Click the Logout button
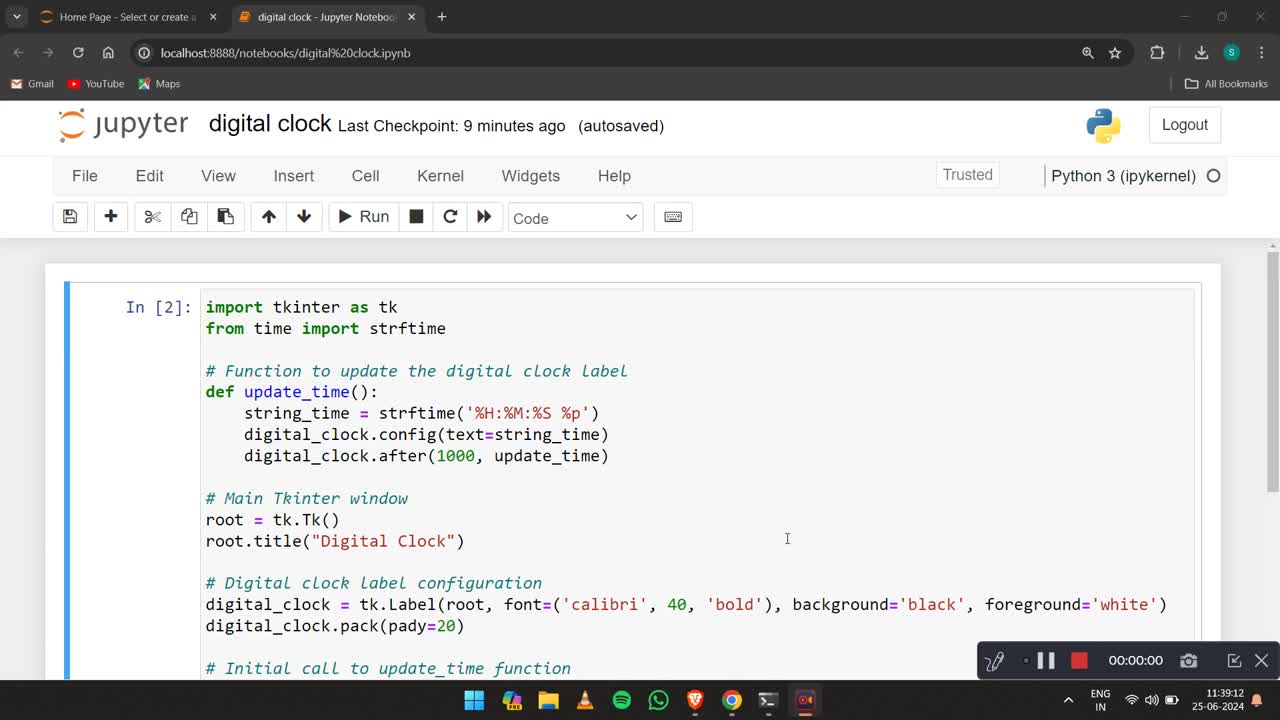 click(1185, 125)
